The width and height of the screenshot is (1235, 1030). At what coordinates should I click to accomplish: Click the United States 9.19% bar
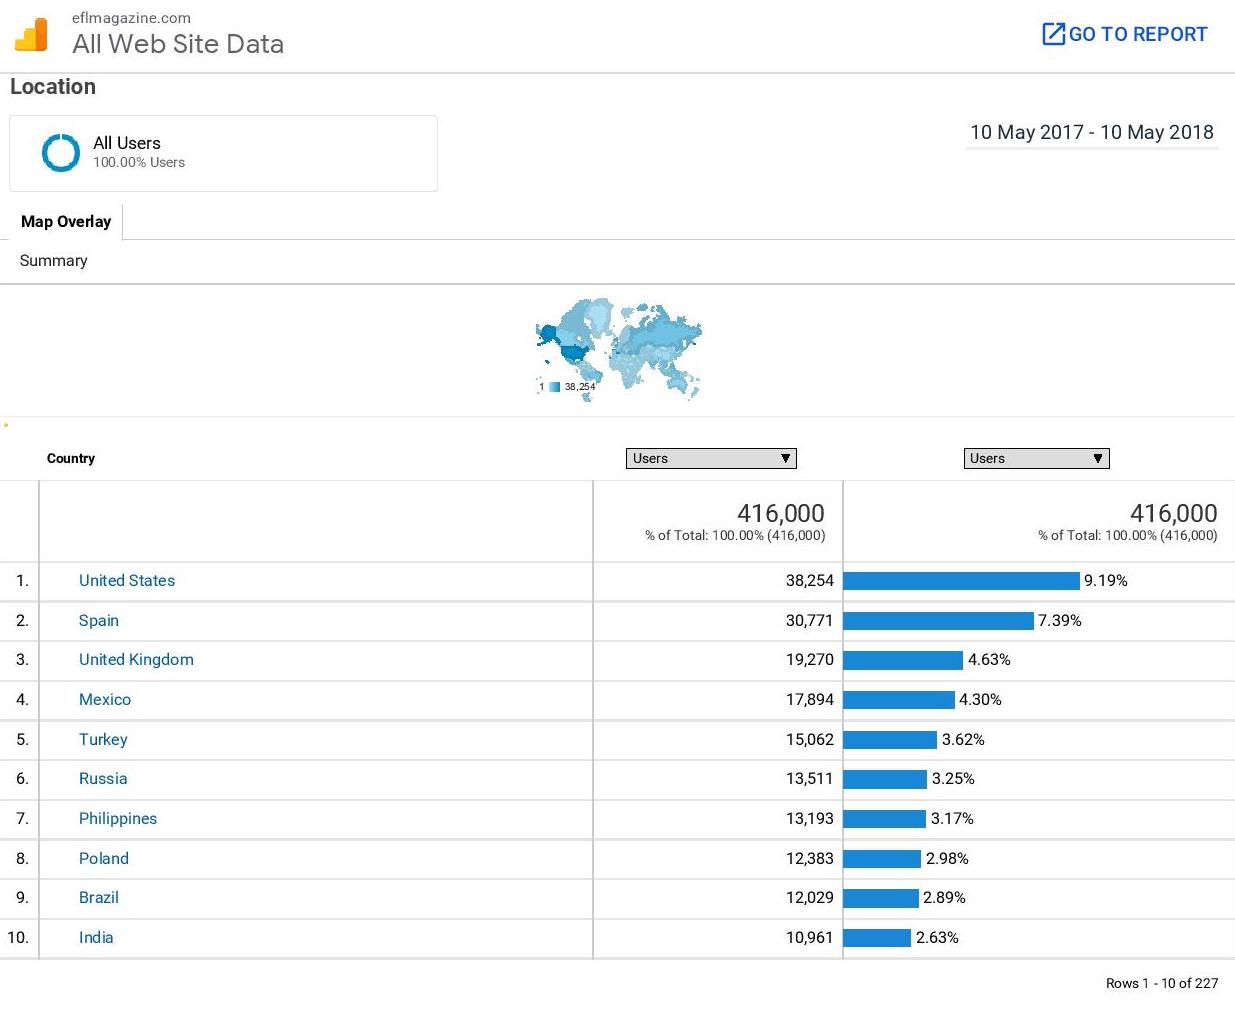[961, 581]
